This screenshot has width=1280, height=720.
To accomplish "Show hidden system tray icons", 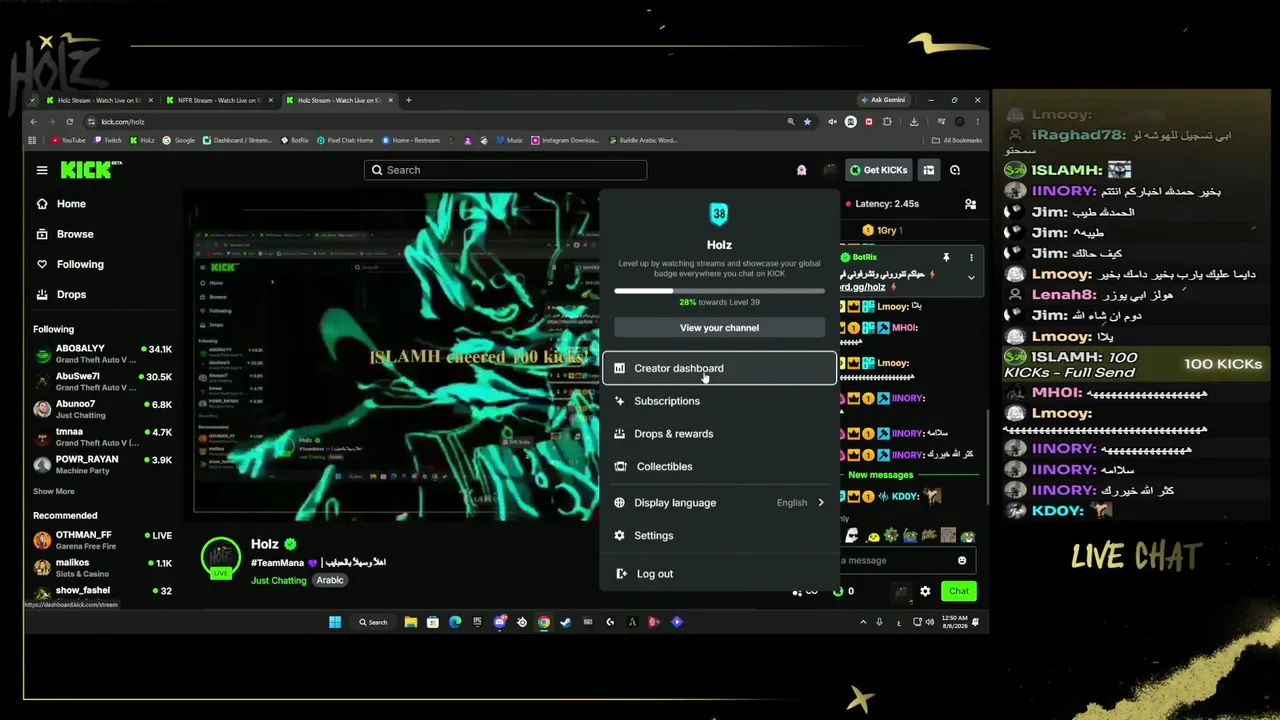I will pos(863,622).
